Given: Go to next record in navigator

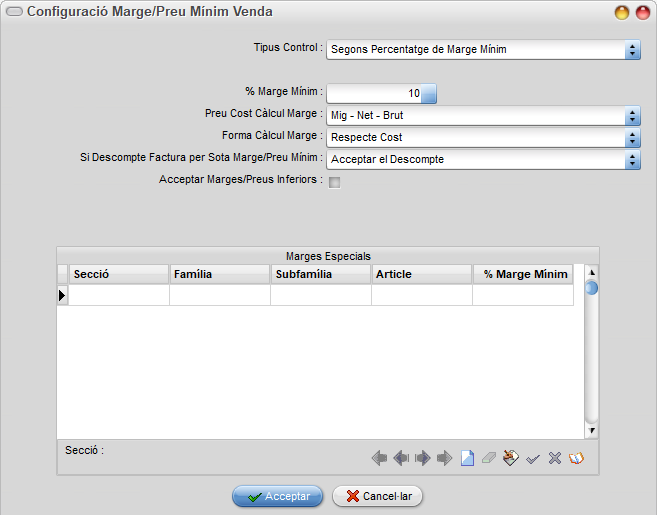Looking at the screenshot, I should pos(423,458).
